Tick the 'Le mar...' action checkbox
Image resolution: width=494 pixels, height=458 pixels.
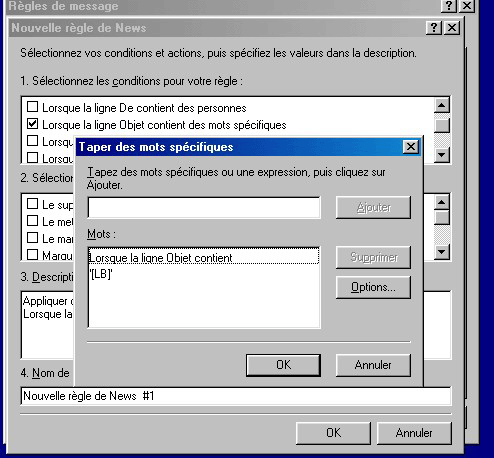click(32, 238)
